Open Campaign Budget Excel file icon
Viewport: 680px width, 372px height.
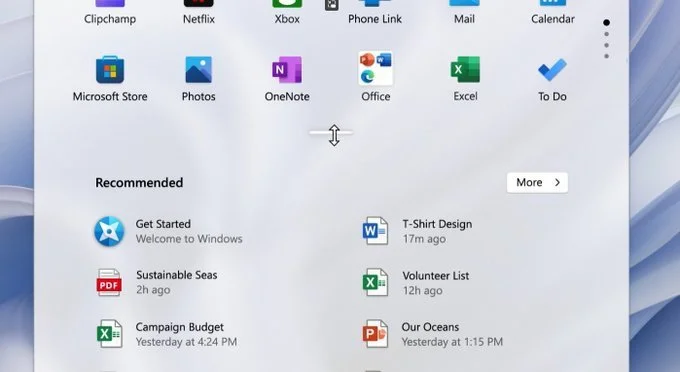tap(109, 334)
